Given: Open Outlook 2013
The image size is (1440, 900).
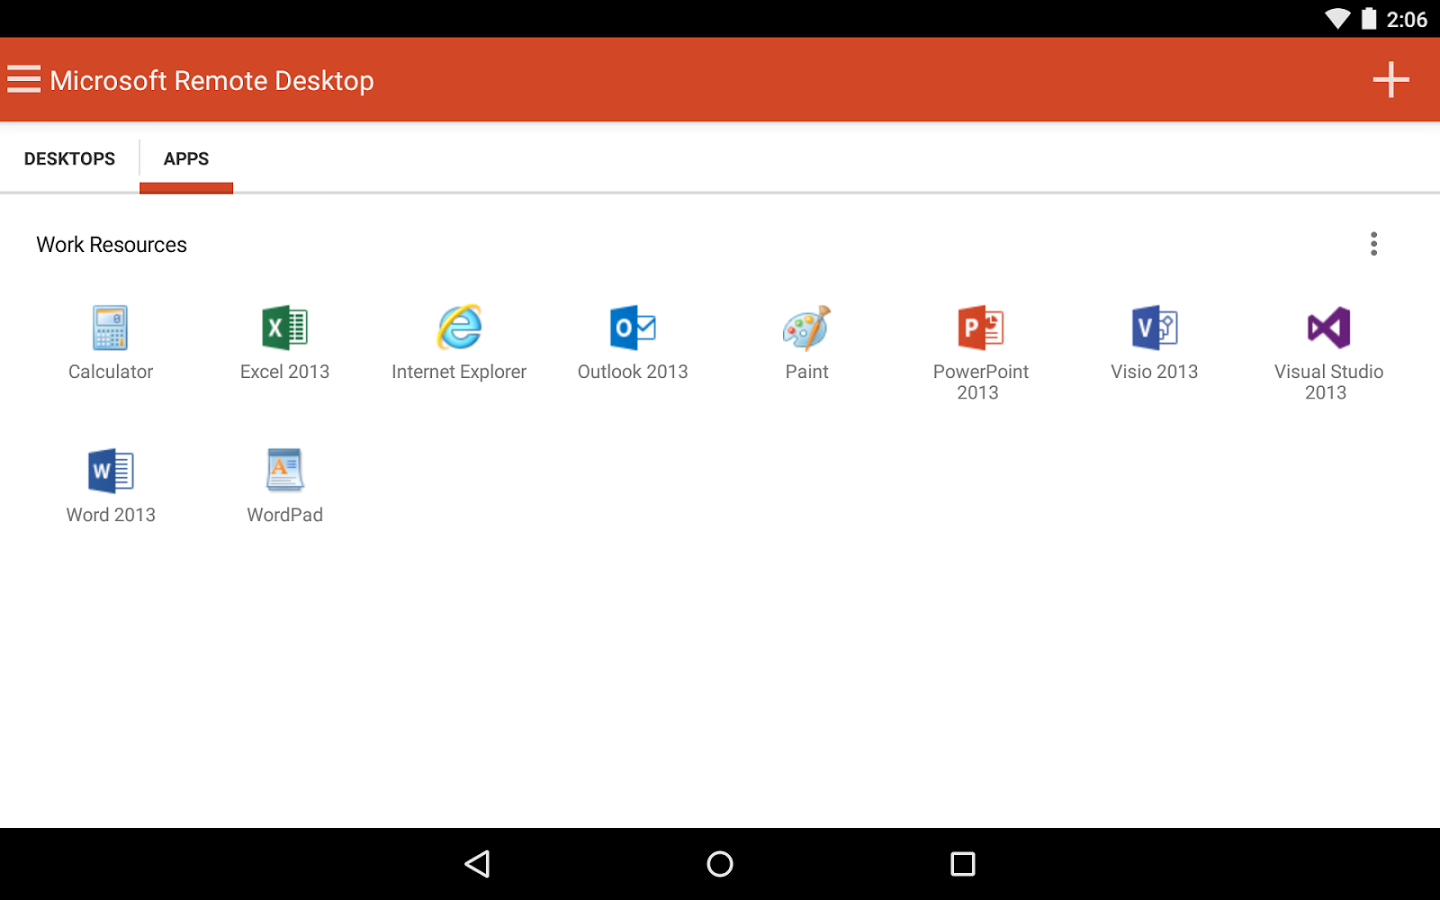Looking at the screenshot, I should click(x=632, y=340).
